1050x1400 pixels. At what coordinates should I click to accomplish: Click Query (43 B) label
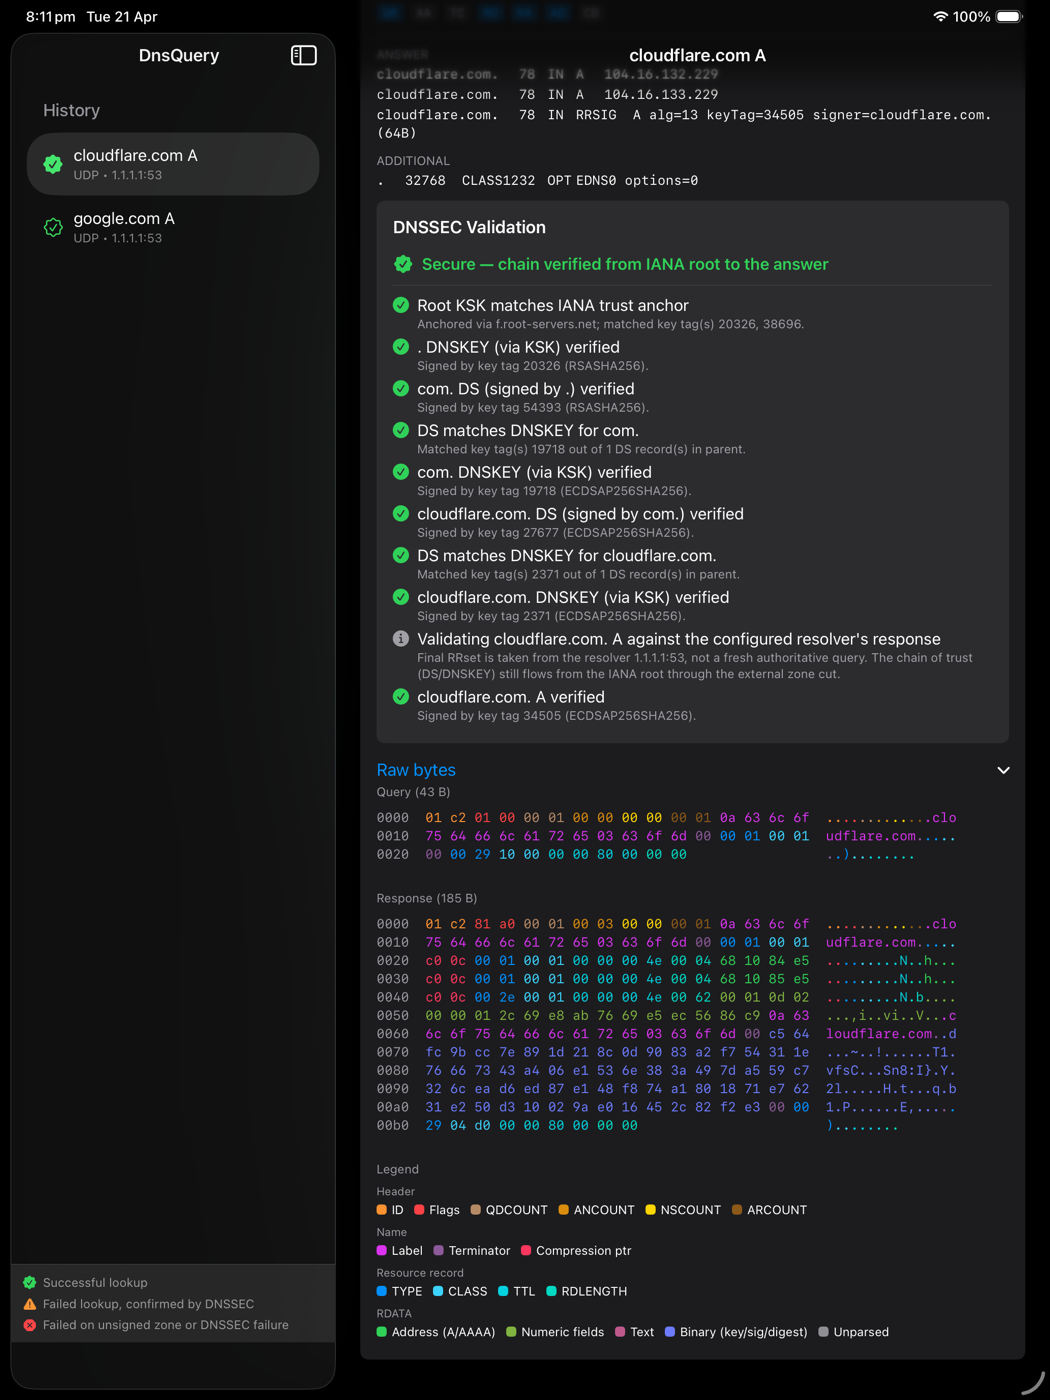point(413,792)
